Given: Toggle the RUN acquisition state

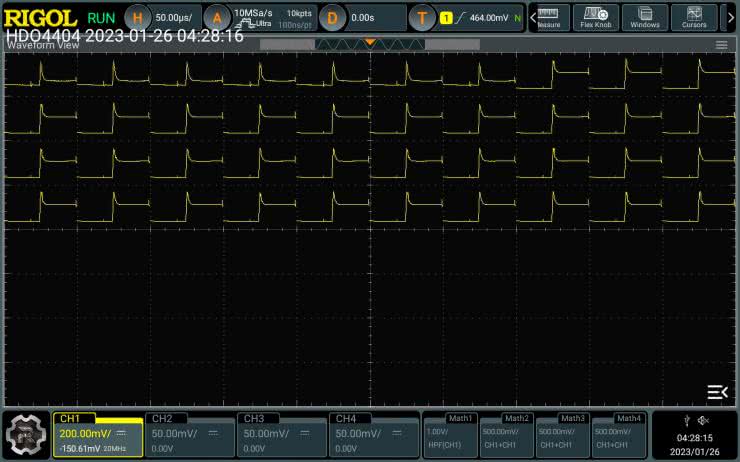Looking at the screenshot, I should pos(101,17).
